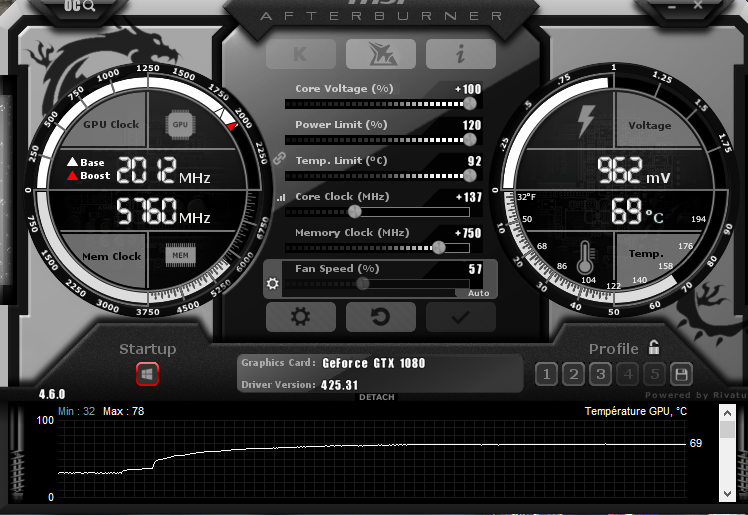748x515 pixels.
Task: Toggle Fan Speed Auto mode
Action: (478, 293)
